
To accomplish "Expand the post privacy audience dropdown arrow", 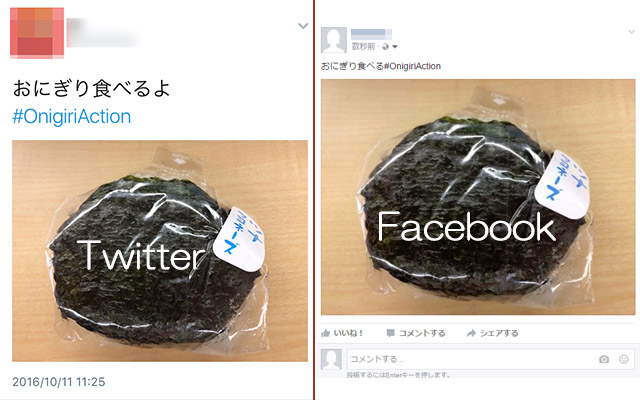I will [395, 47].
